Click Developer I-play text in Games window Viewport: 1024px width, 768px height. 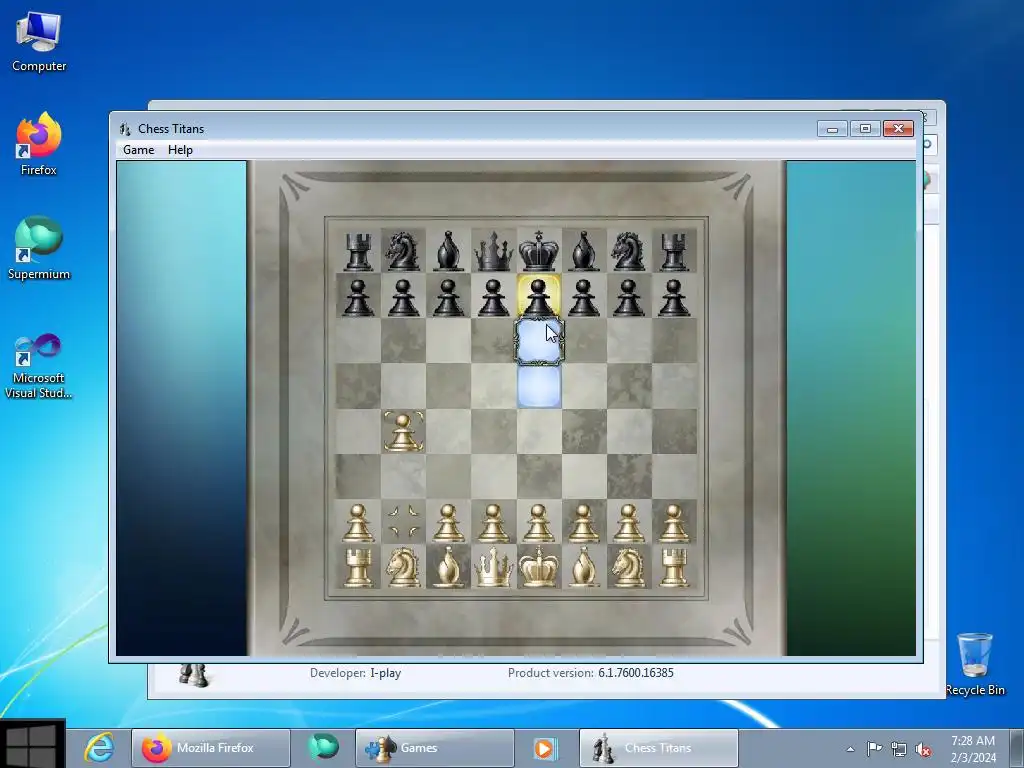coord(355,673)
